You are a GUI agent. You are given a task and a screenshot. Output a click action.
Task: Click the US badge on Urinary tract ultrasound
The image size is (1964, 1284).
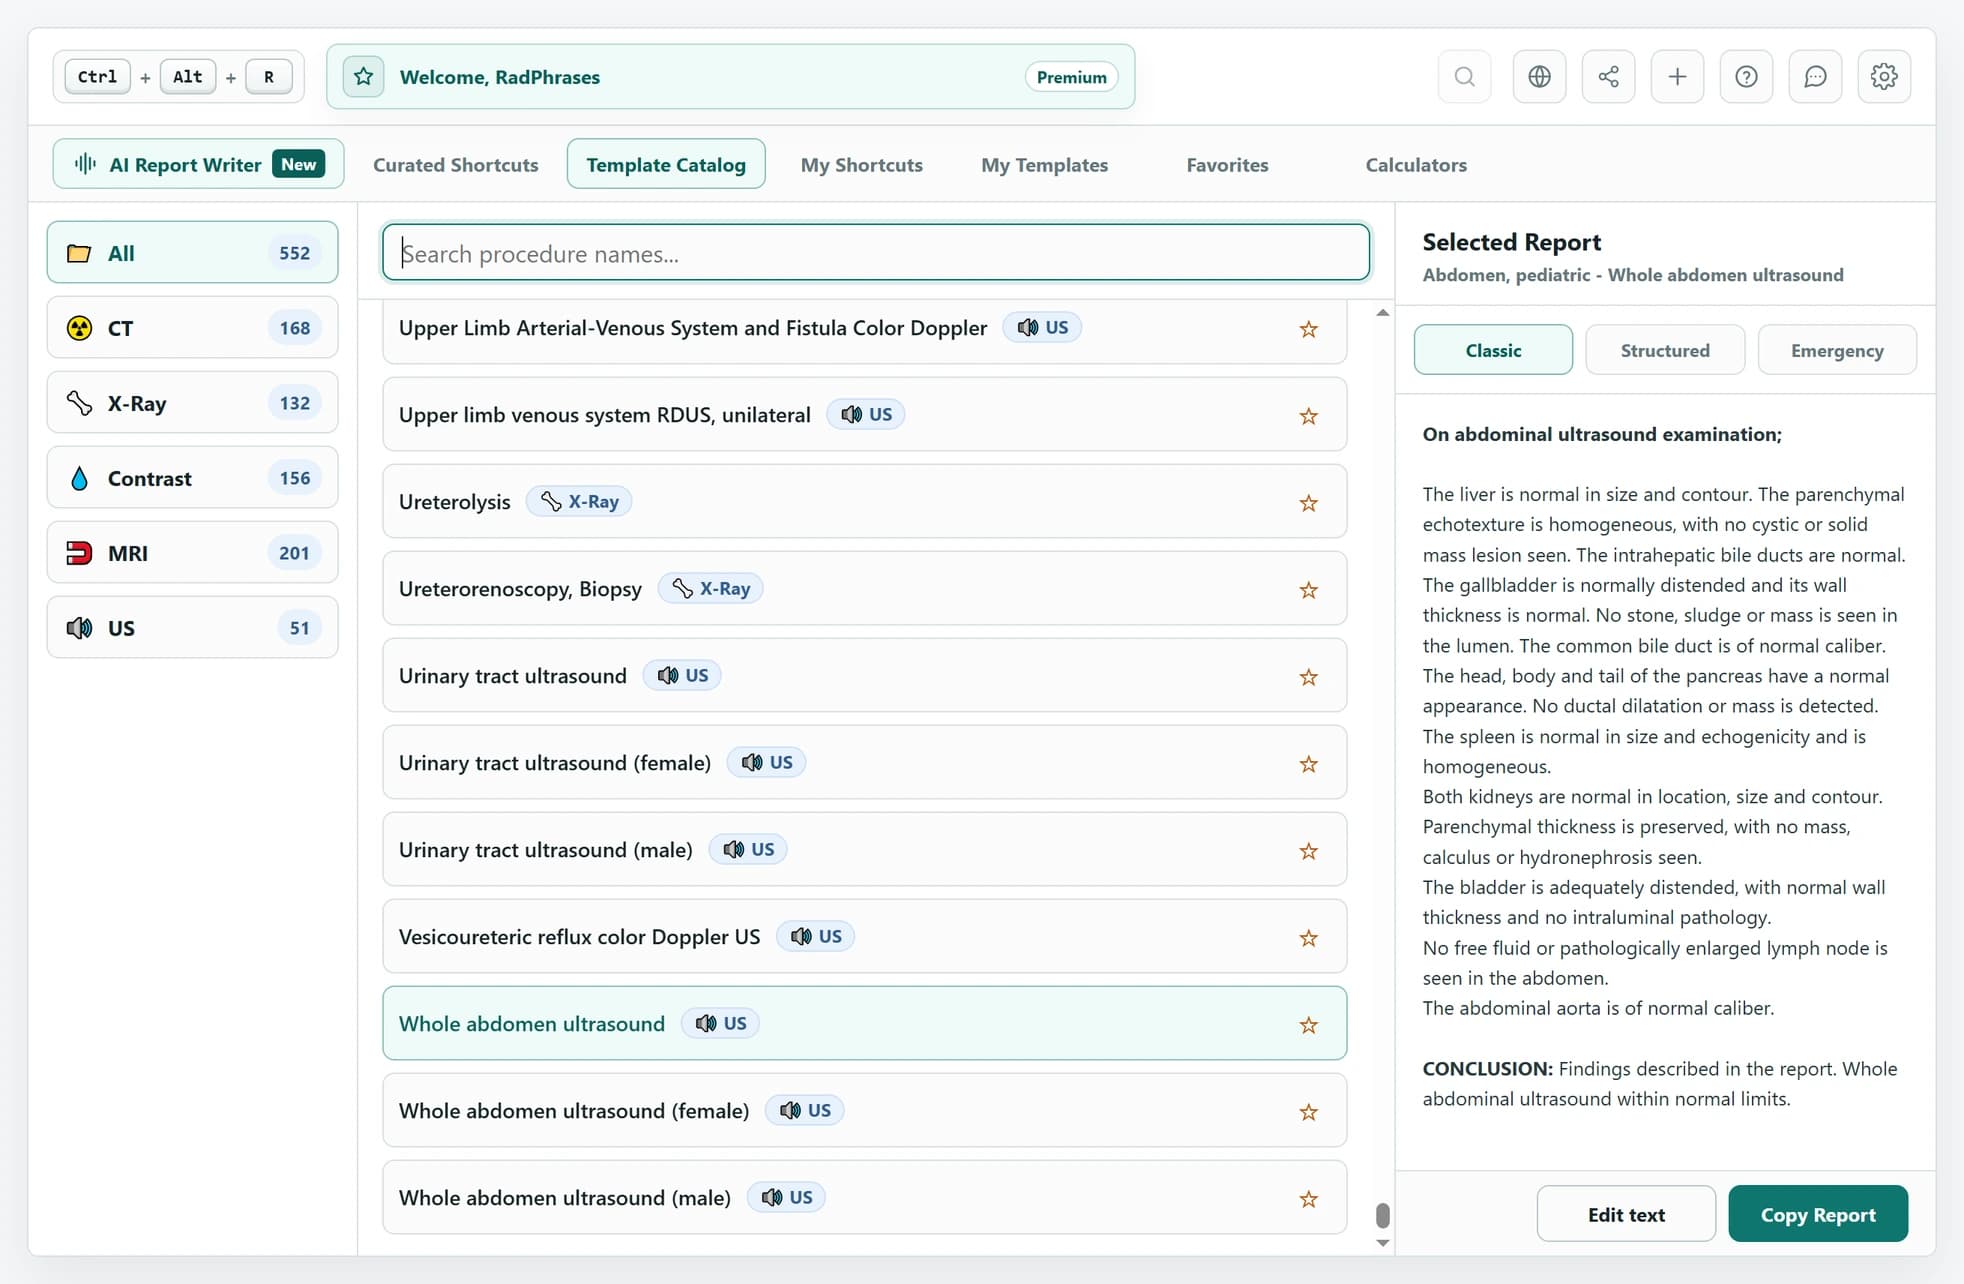[x=682, y=675]
